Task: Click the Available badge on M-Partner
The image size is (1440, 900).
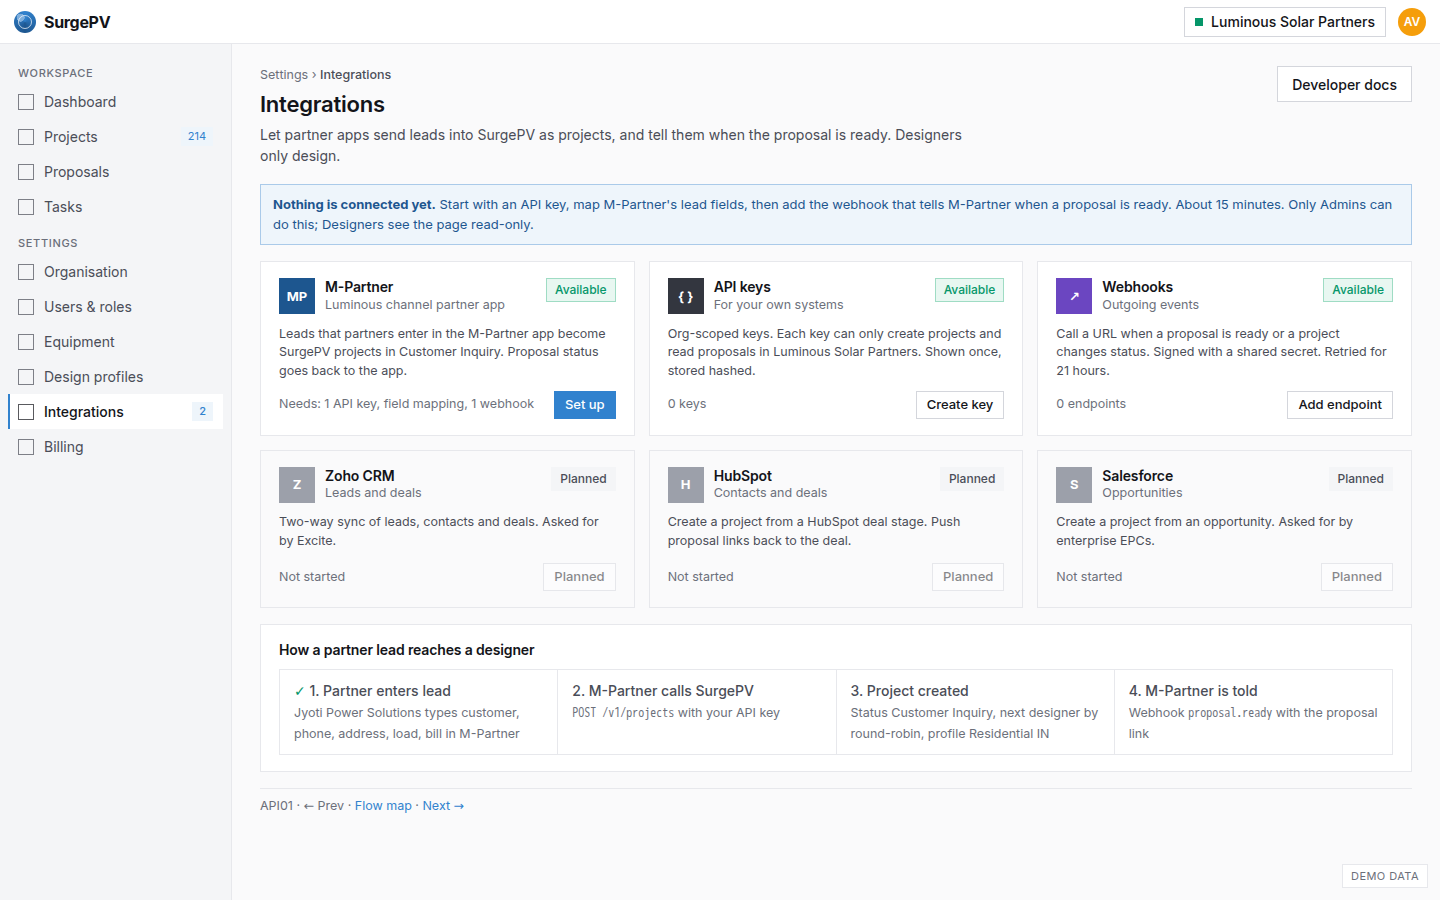Action: [x=581, y=290]
